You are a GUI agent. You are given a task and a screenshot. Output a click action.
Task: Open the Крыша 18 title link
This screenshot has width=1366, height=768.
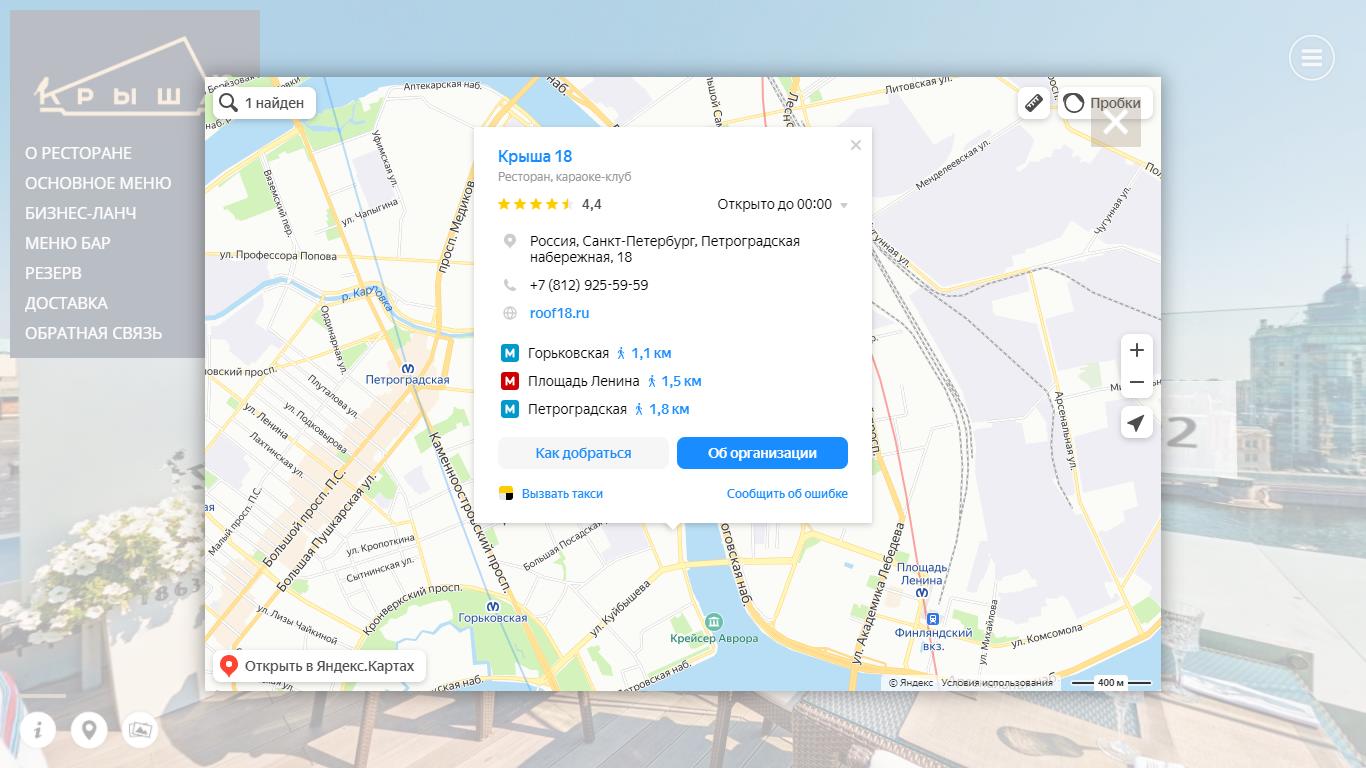(535, 156)
